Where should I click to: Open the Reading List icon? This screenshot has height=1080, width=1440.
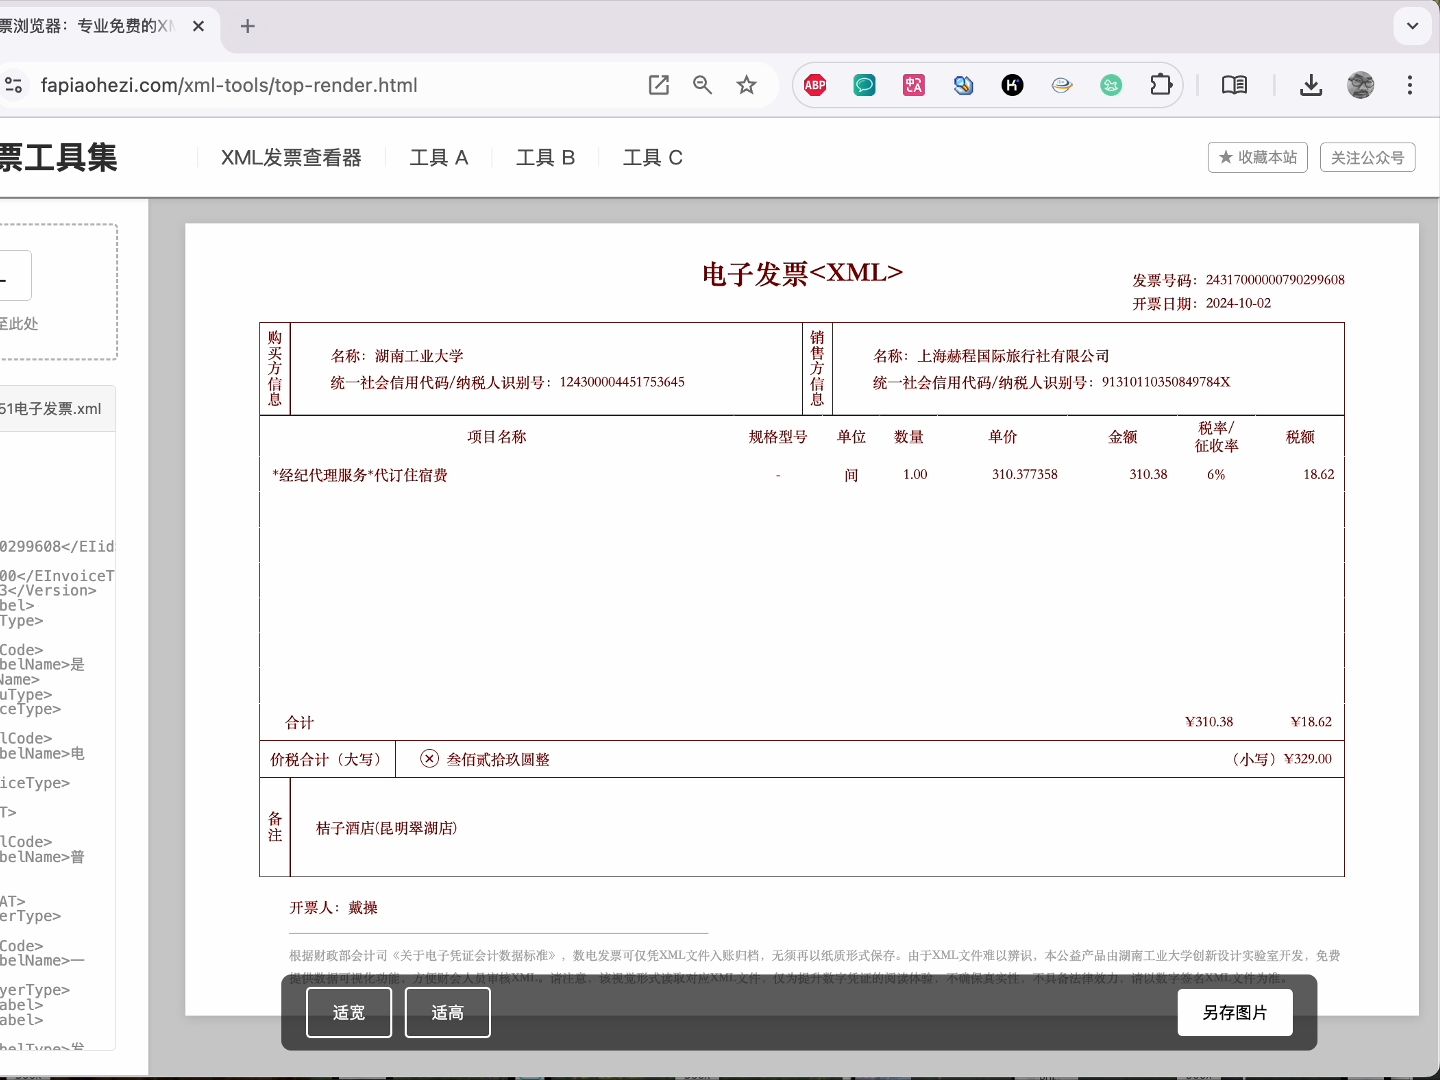1235,85
